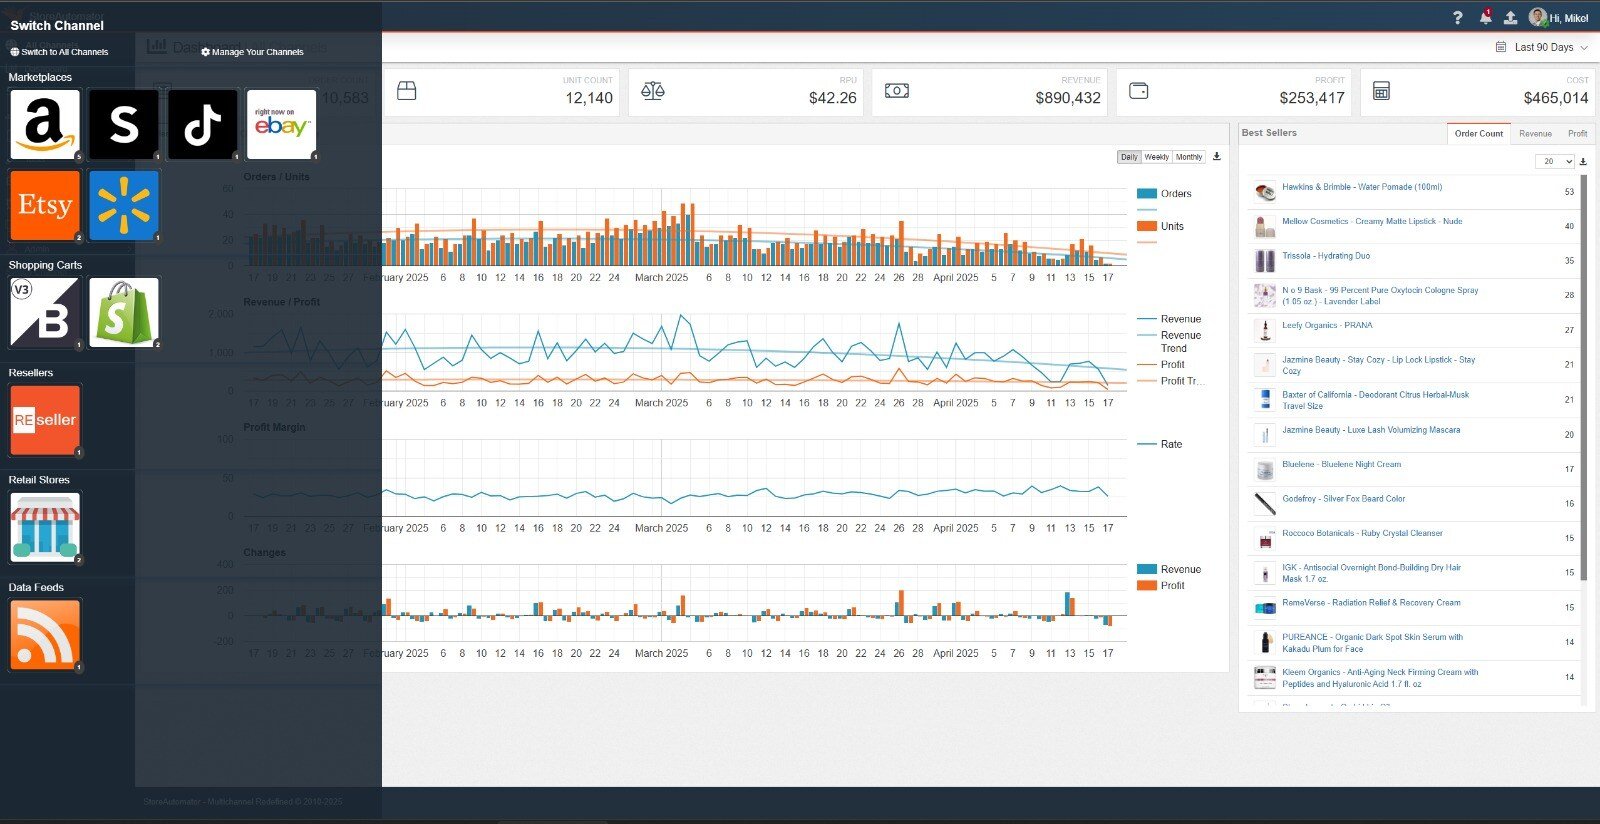Click the Unit Count box icon

click(x=406, y=91)
